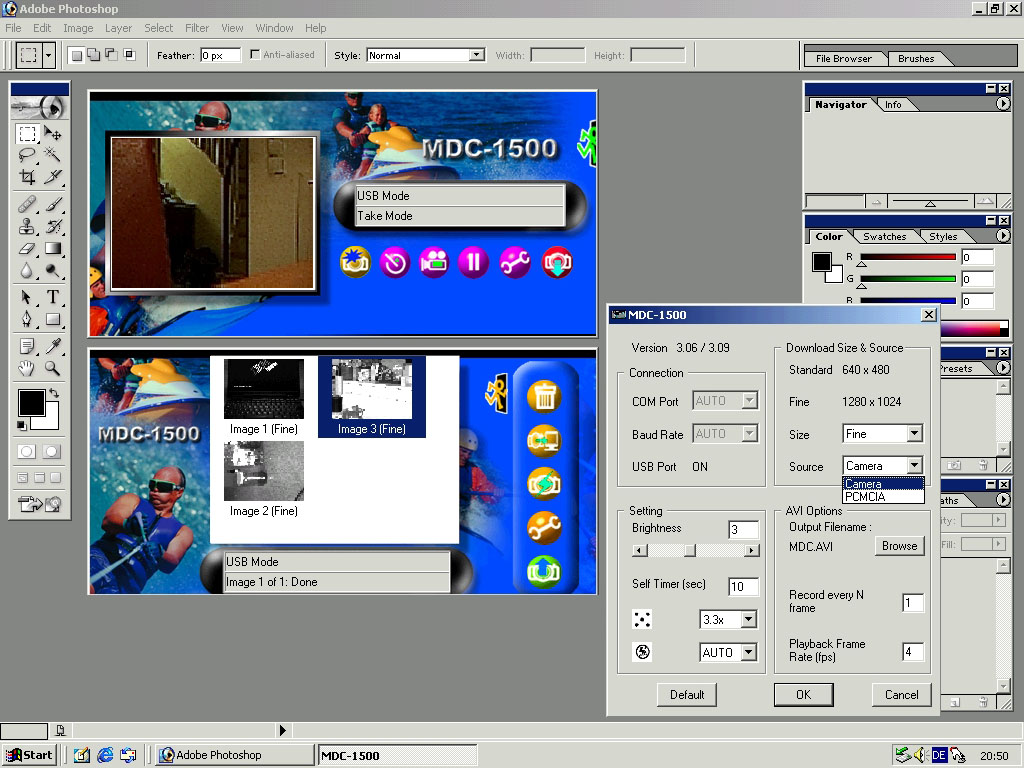1024x768 pixels.
Task: Choose the Dodge tool
Action: pyautogui.click(x=53, y=270)
